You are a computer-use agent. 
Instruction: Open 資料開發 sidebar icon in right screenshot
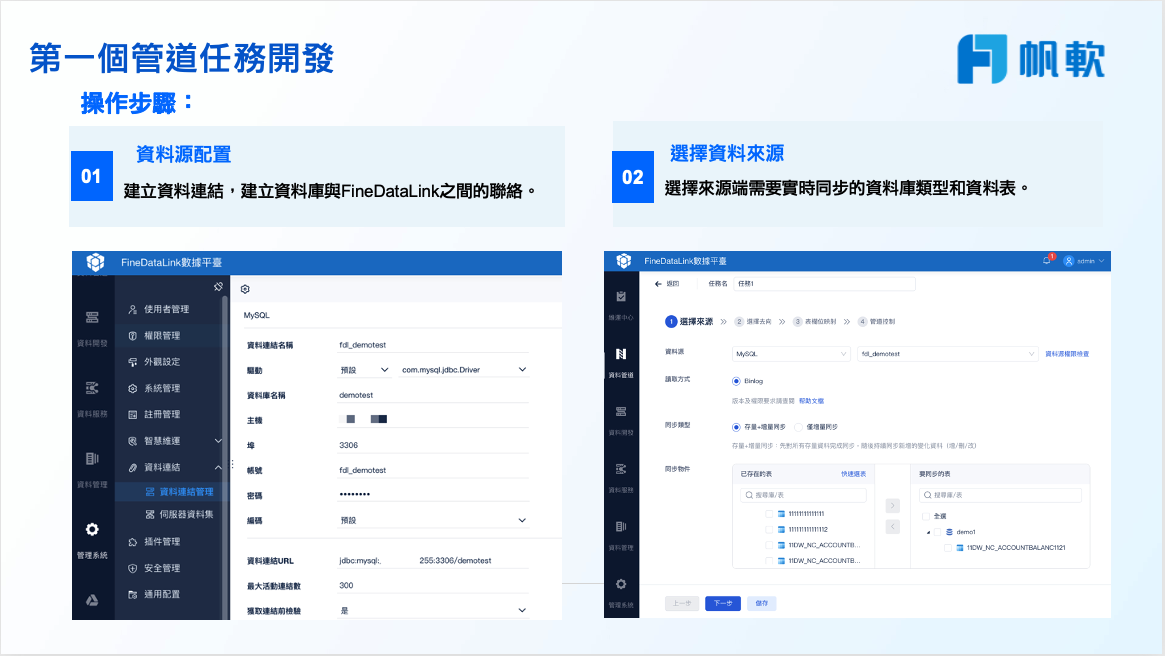tap(620, 412)
